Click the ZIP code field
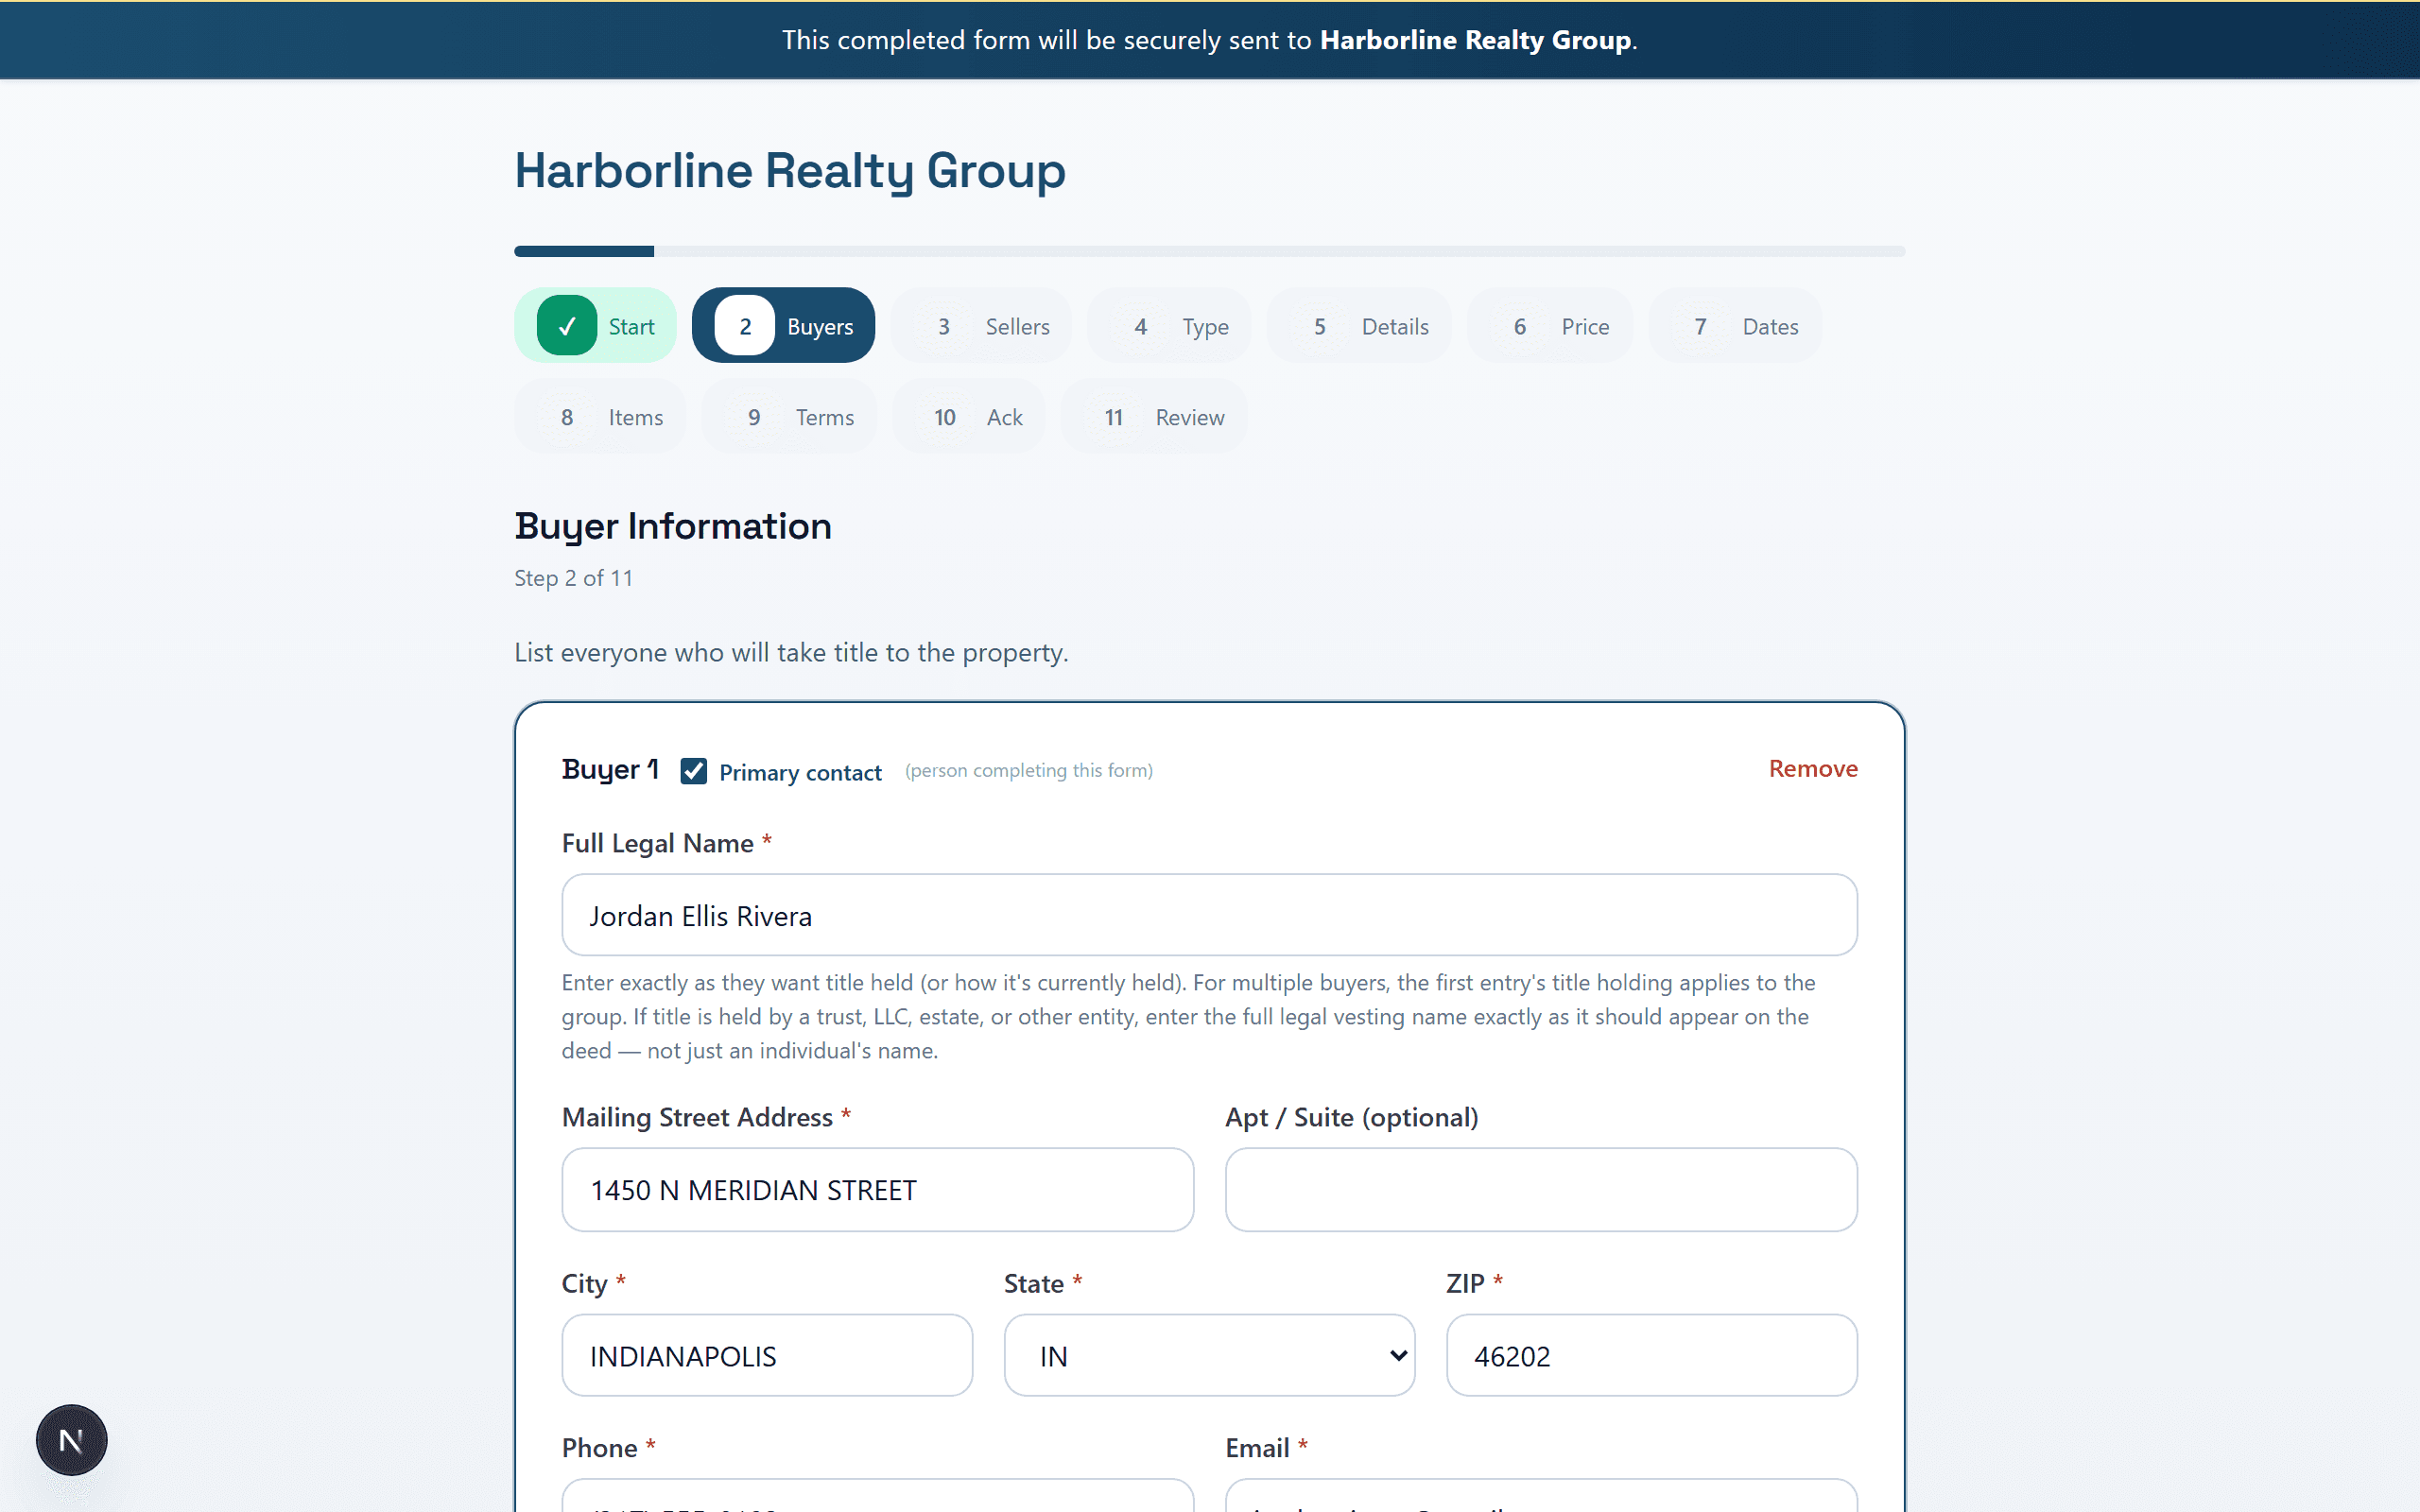 (1651, 1355)
